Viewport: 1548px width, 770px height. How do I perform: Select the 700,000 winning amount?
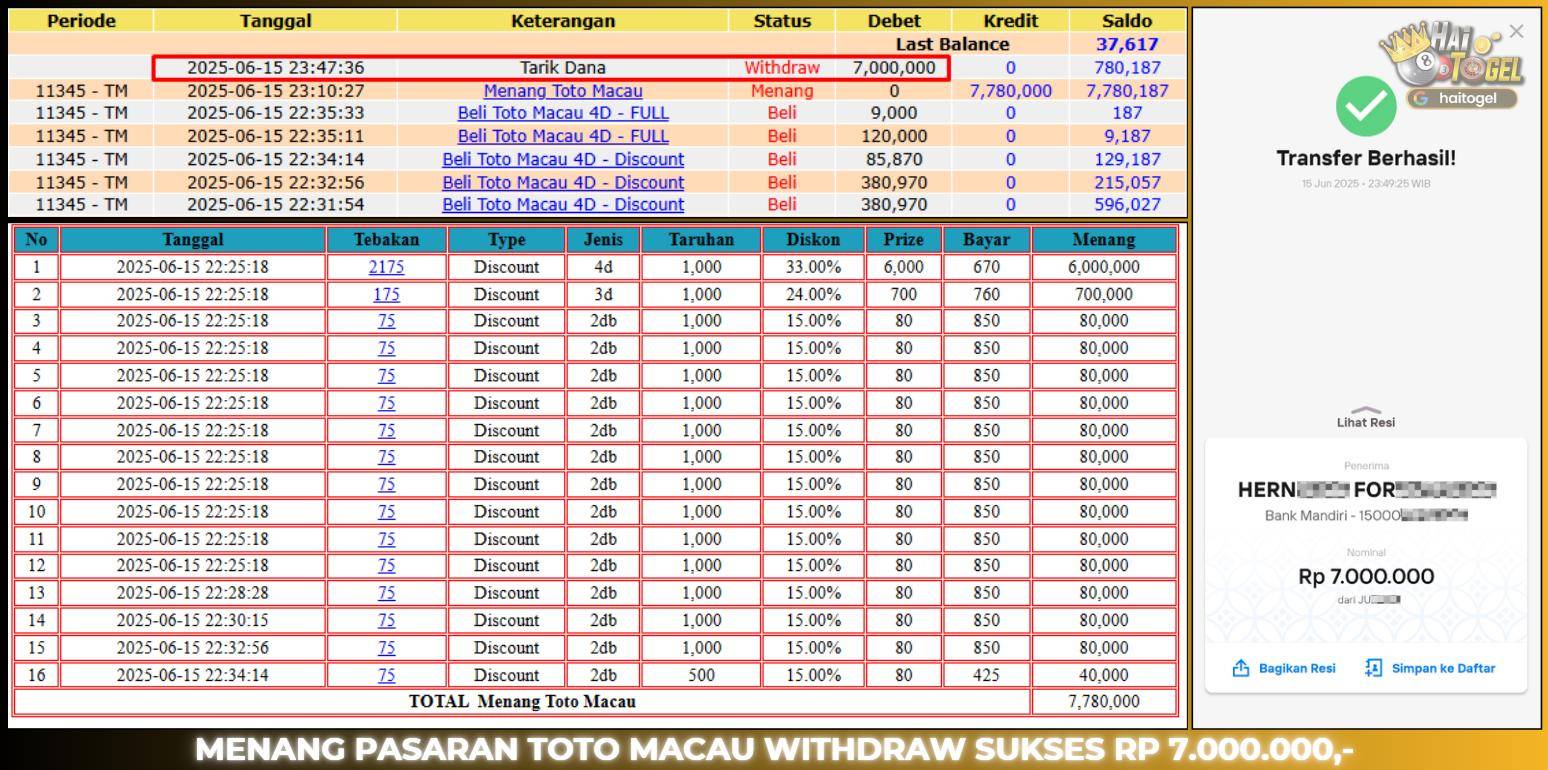(1104, 294)
